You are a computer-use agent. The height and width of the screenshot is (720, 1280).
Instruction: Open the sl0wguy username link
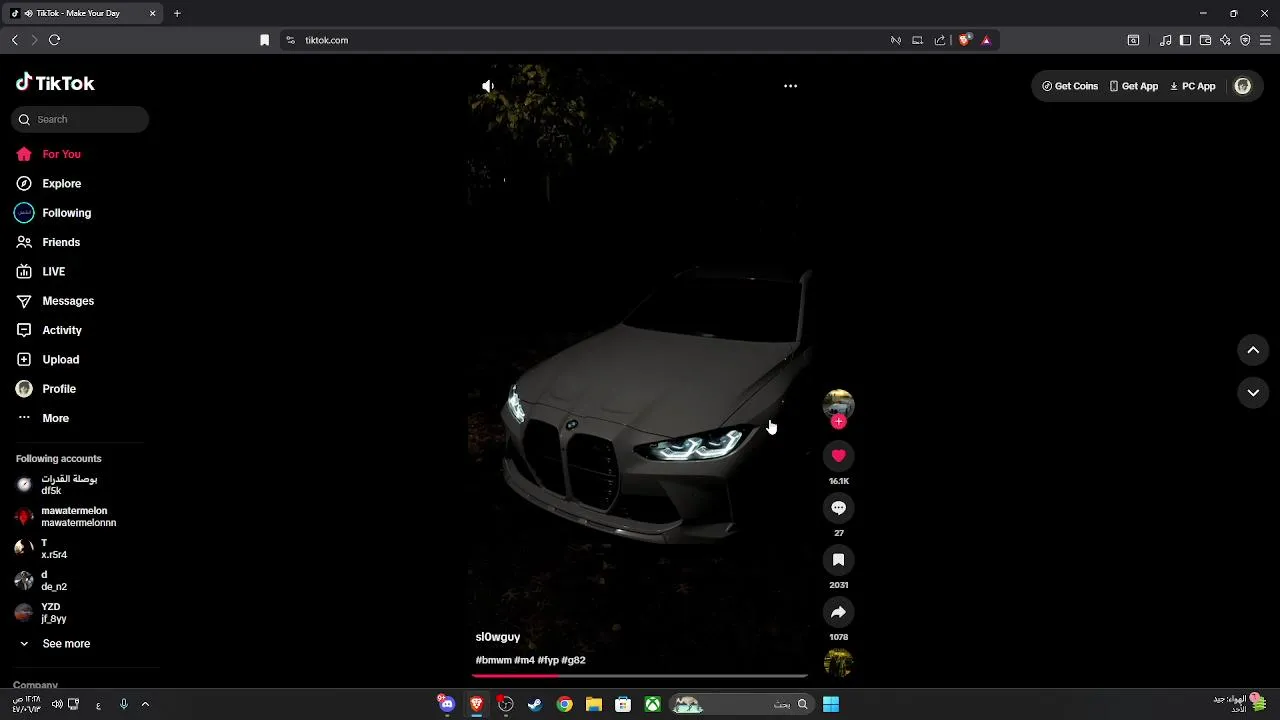(x=498, y=637)
